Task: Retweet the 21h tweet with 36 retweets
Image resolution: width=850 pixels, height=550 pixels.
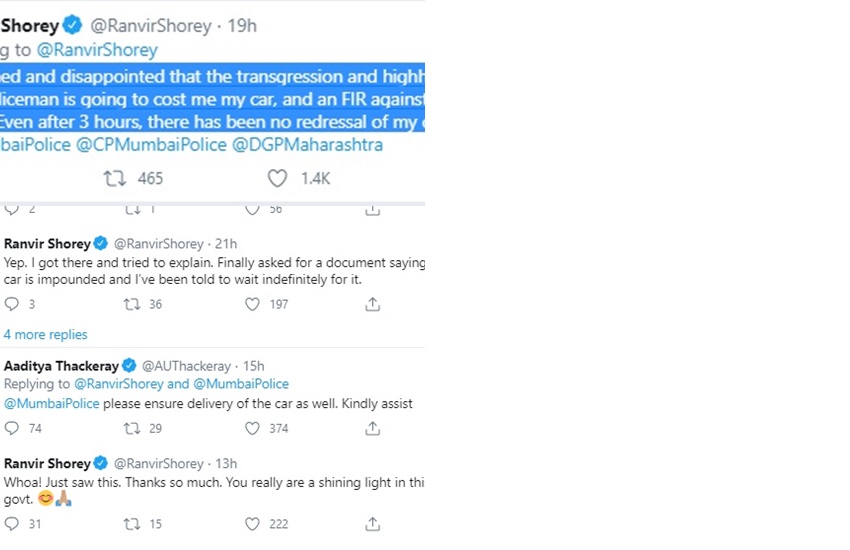Action: point(131,304)
